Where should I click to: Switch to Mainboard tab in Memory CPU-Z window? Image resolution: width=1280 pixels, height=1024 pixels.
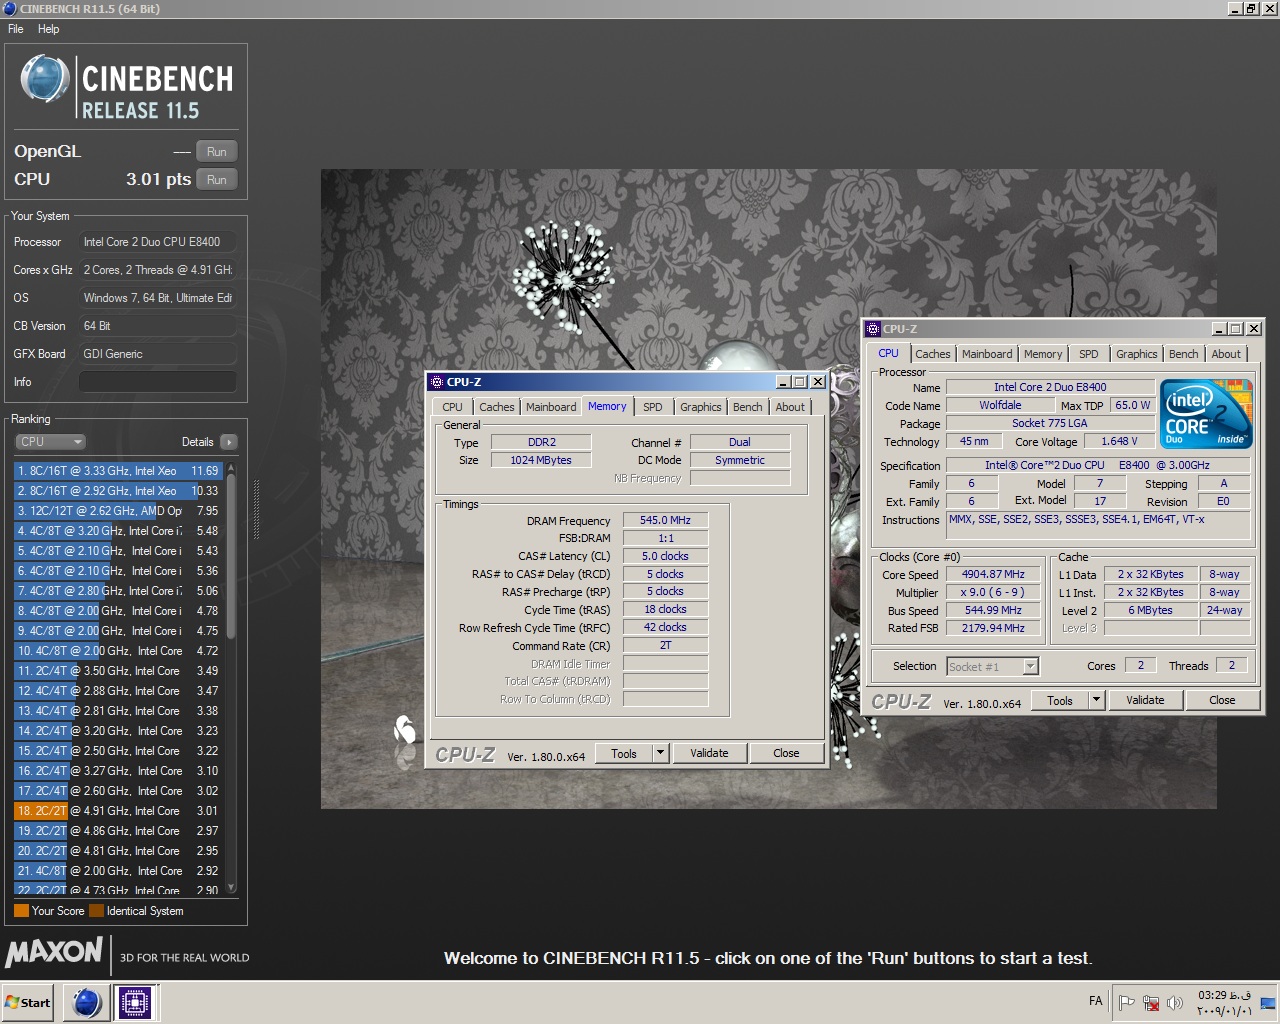coord(551,407)
